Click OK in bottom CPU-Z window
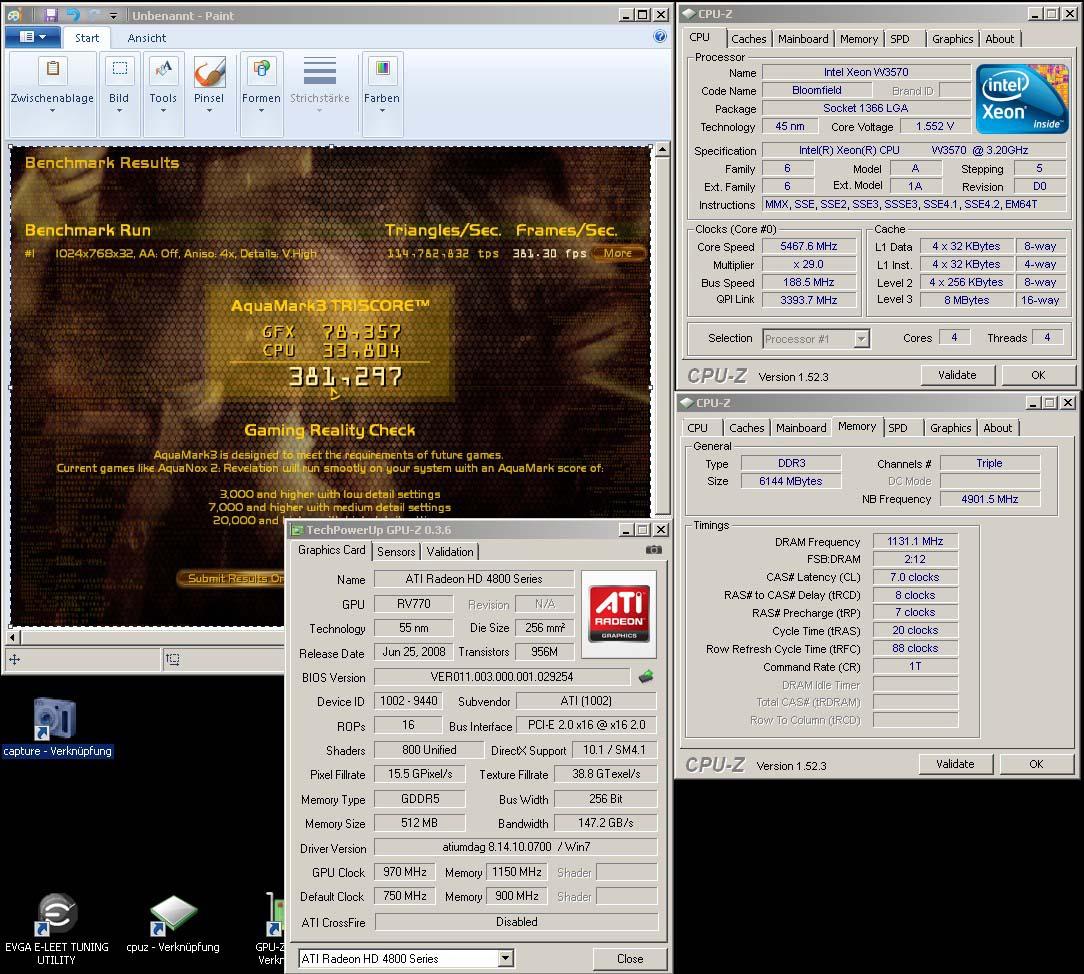The height and width of the screenshot is (974, 1084). click(x=1036, y=764)
